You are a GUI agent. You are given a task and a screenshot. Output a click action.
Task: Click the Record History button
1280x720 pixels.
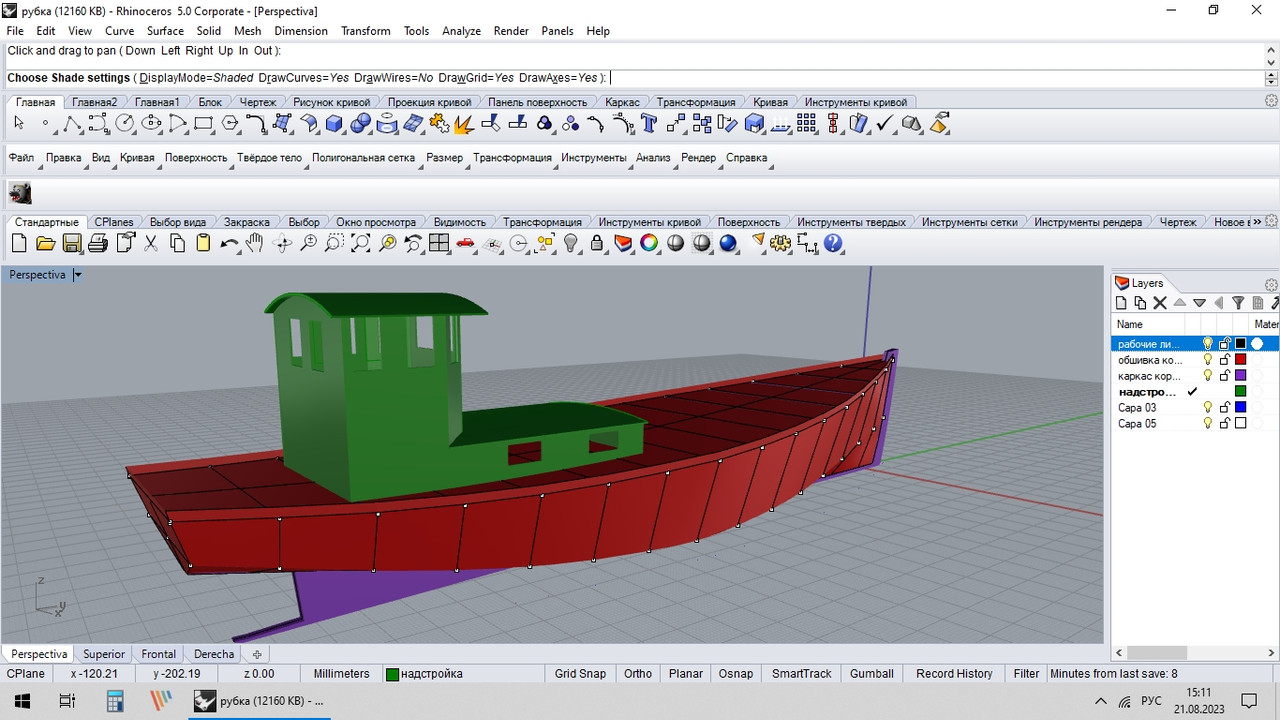(x=954, y=674)
